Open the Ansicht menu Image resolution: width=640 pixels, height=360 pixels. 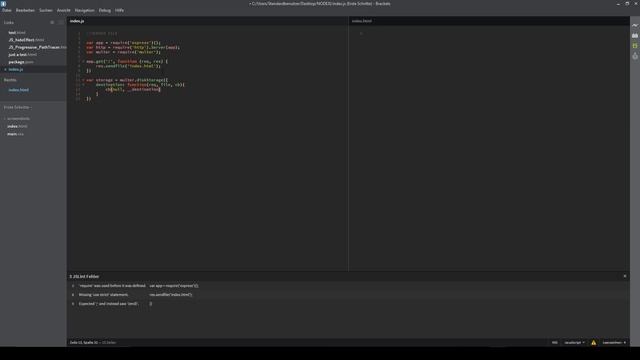point(64,10)
